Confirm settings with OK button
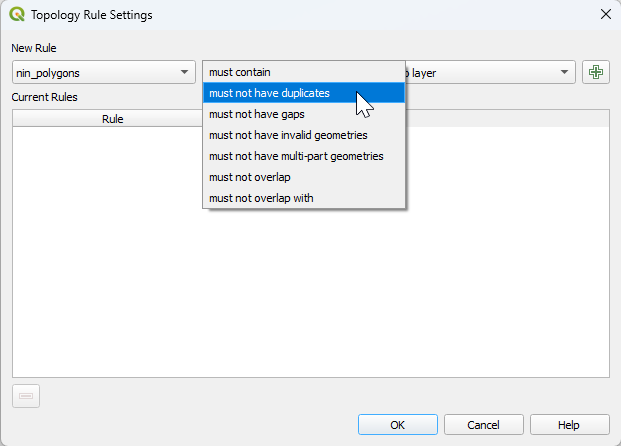Image resolution: width=621 pixels, height=446 pixels. click(397, 425)
